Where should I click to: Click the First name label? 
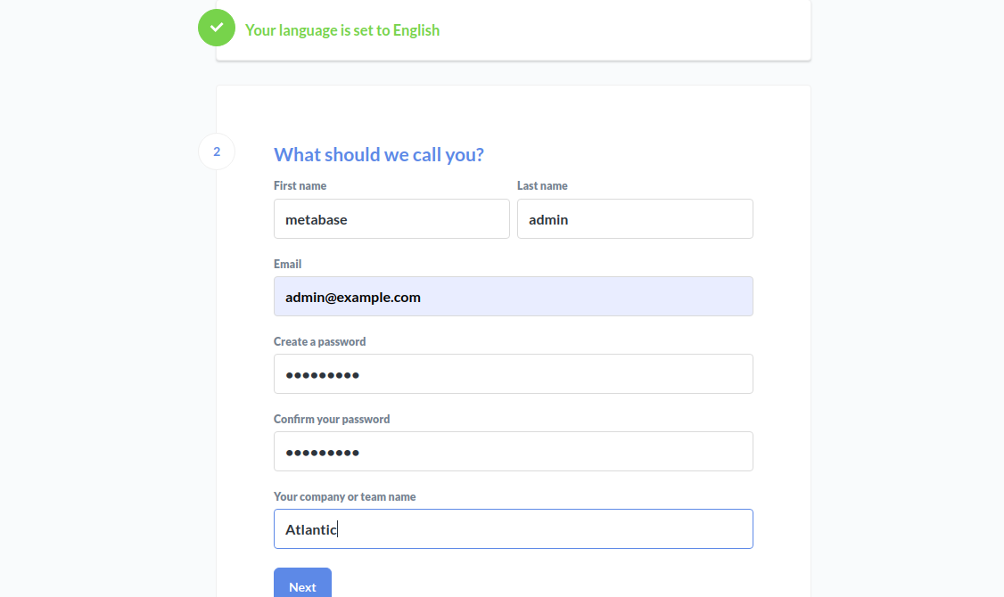[300, 186]
